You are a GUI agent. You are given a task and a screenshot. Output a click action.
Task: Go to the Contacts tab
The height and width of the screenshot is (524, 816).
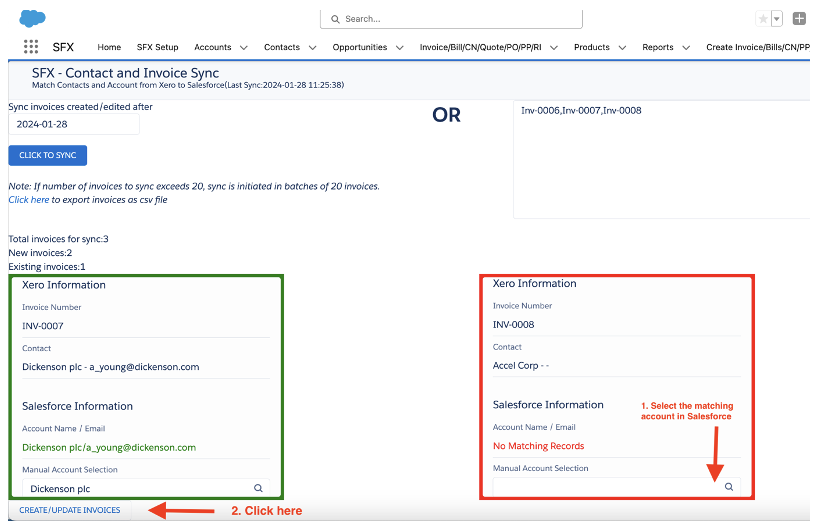coord(282,47)
